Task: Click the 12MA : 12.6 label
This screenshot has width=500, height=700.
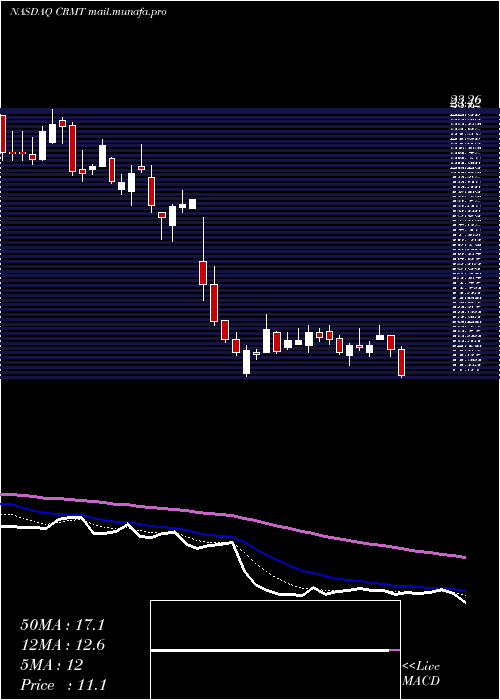Action: pyautogui.click(x=62, y=645)
